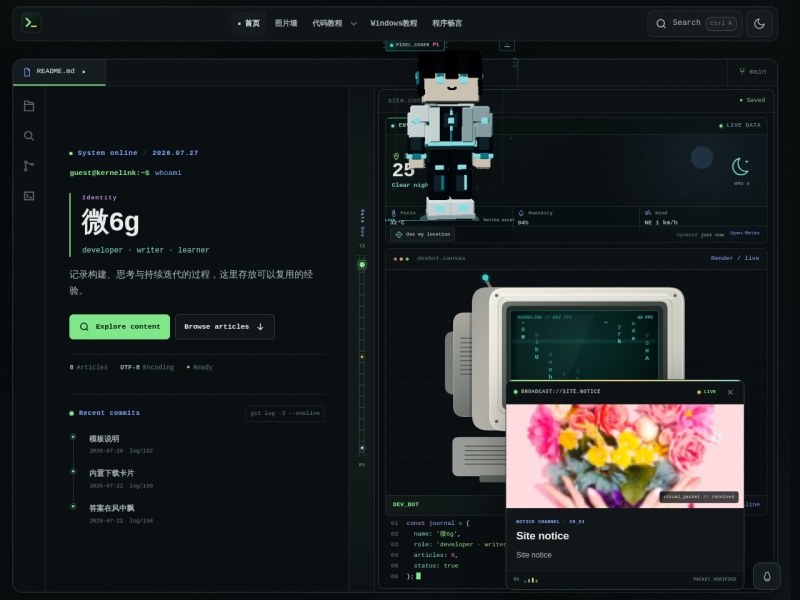This screenshot has width=800, height=600.
Task: Open the 答案在风中飘 commit entry
Action: click(112, 508)
